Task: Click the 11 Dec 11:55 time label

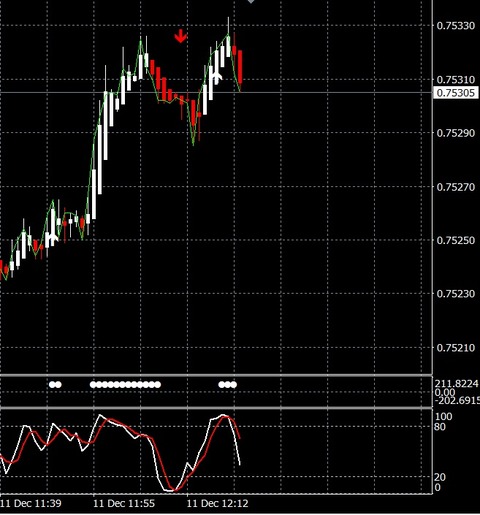Action: (x=124, y=503)
